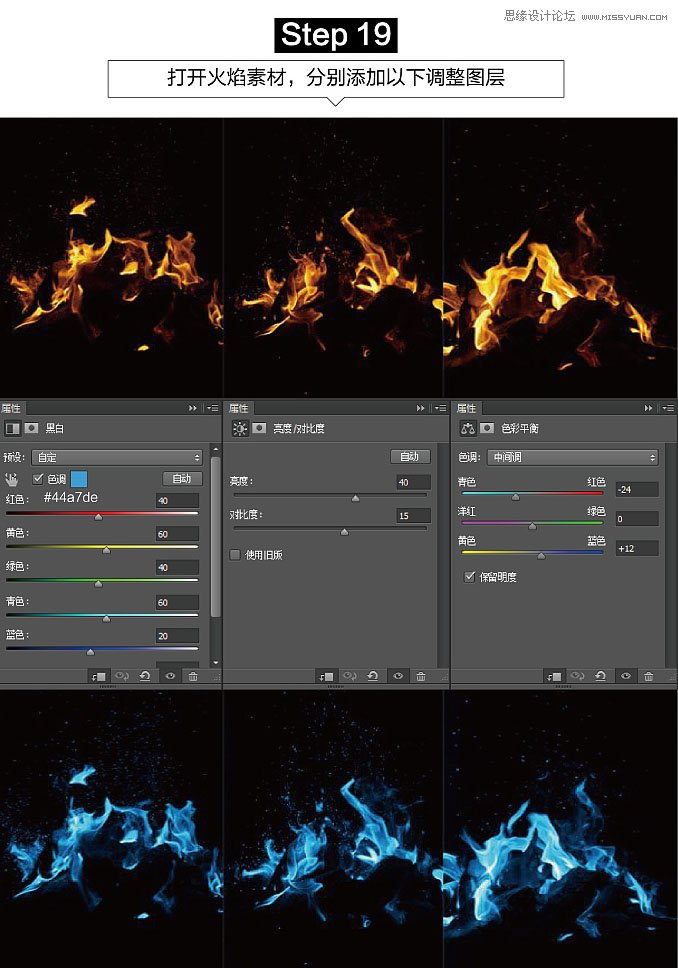The height and width of the screenshot is (968, 678).
Task: Uncheck the 色调 tint checkbox
Action: point(39,479)
